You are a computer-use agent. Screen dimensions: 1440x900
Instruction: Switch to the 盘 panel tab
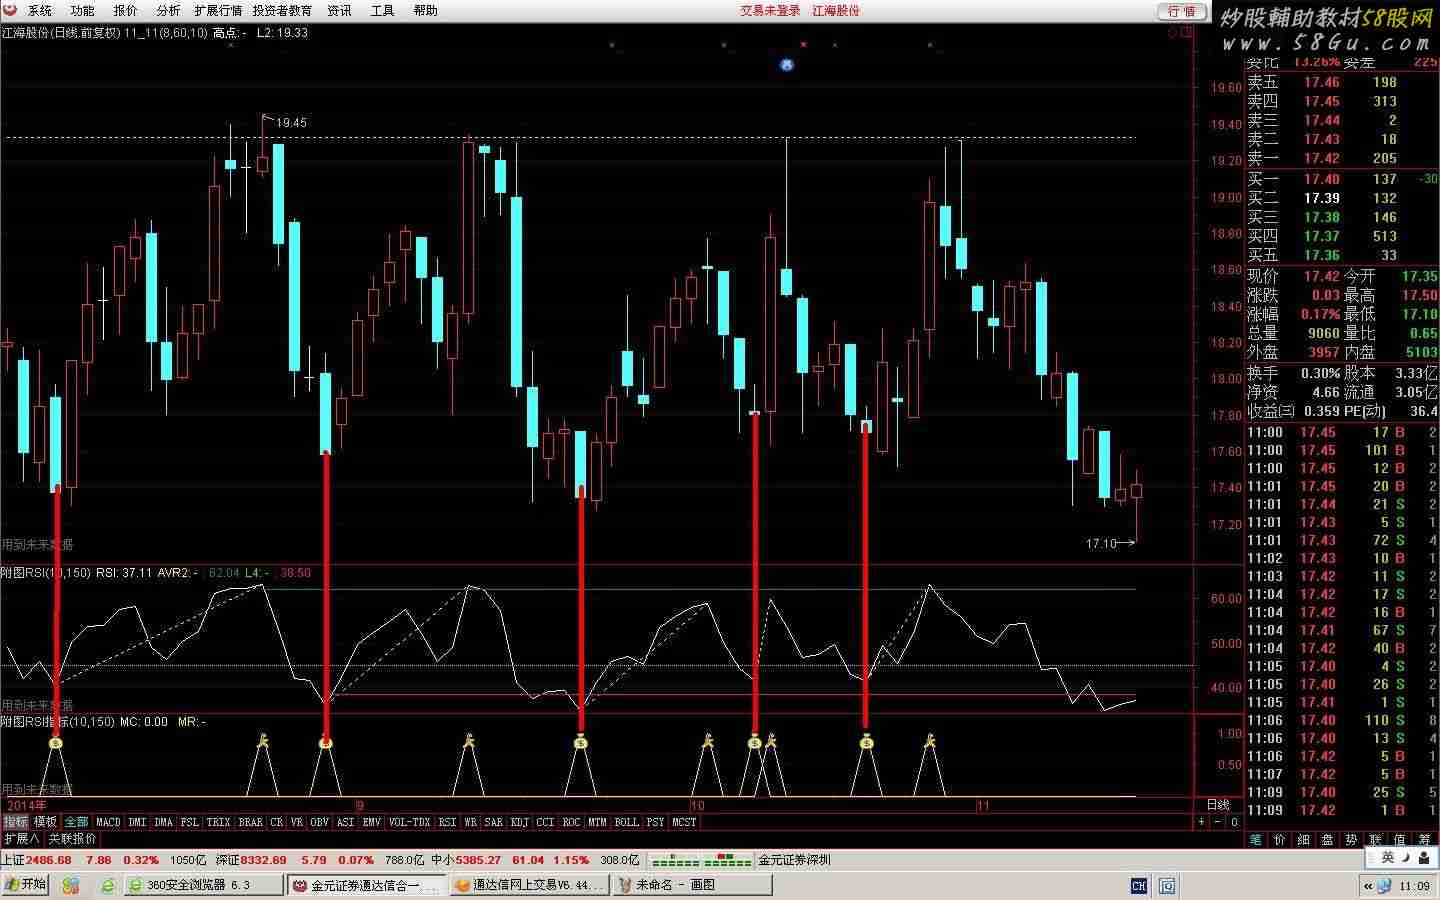click(1328, 840)
